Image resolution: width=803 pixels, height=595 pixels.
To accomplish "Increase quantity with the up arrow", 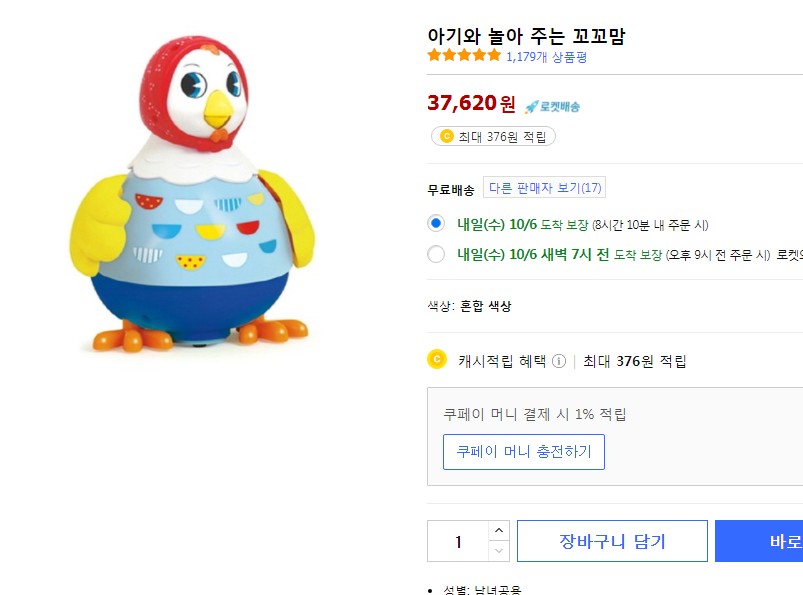I will (x=499, y=531).
